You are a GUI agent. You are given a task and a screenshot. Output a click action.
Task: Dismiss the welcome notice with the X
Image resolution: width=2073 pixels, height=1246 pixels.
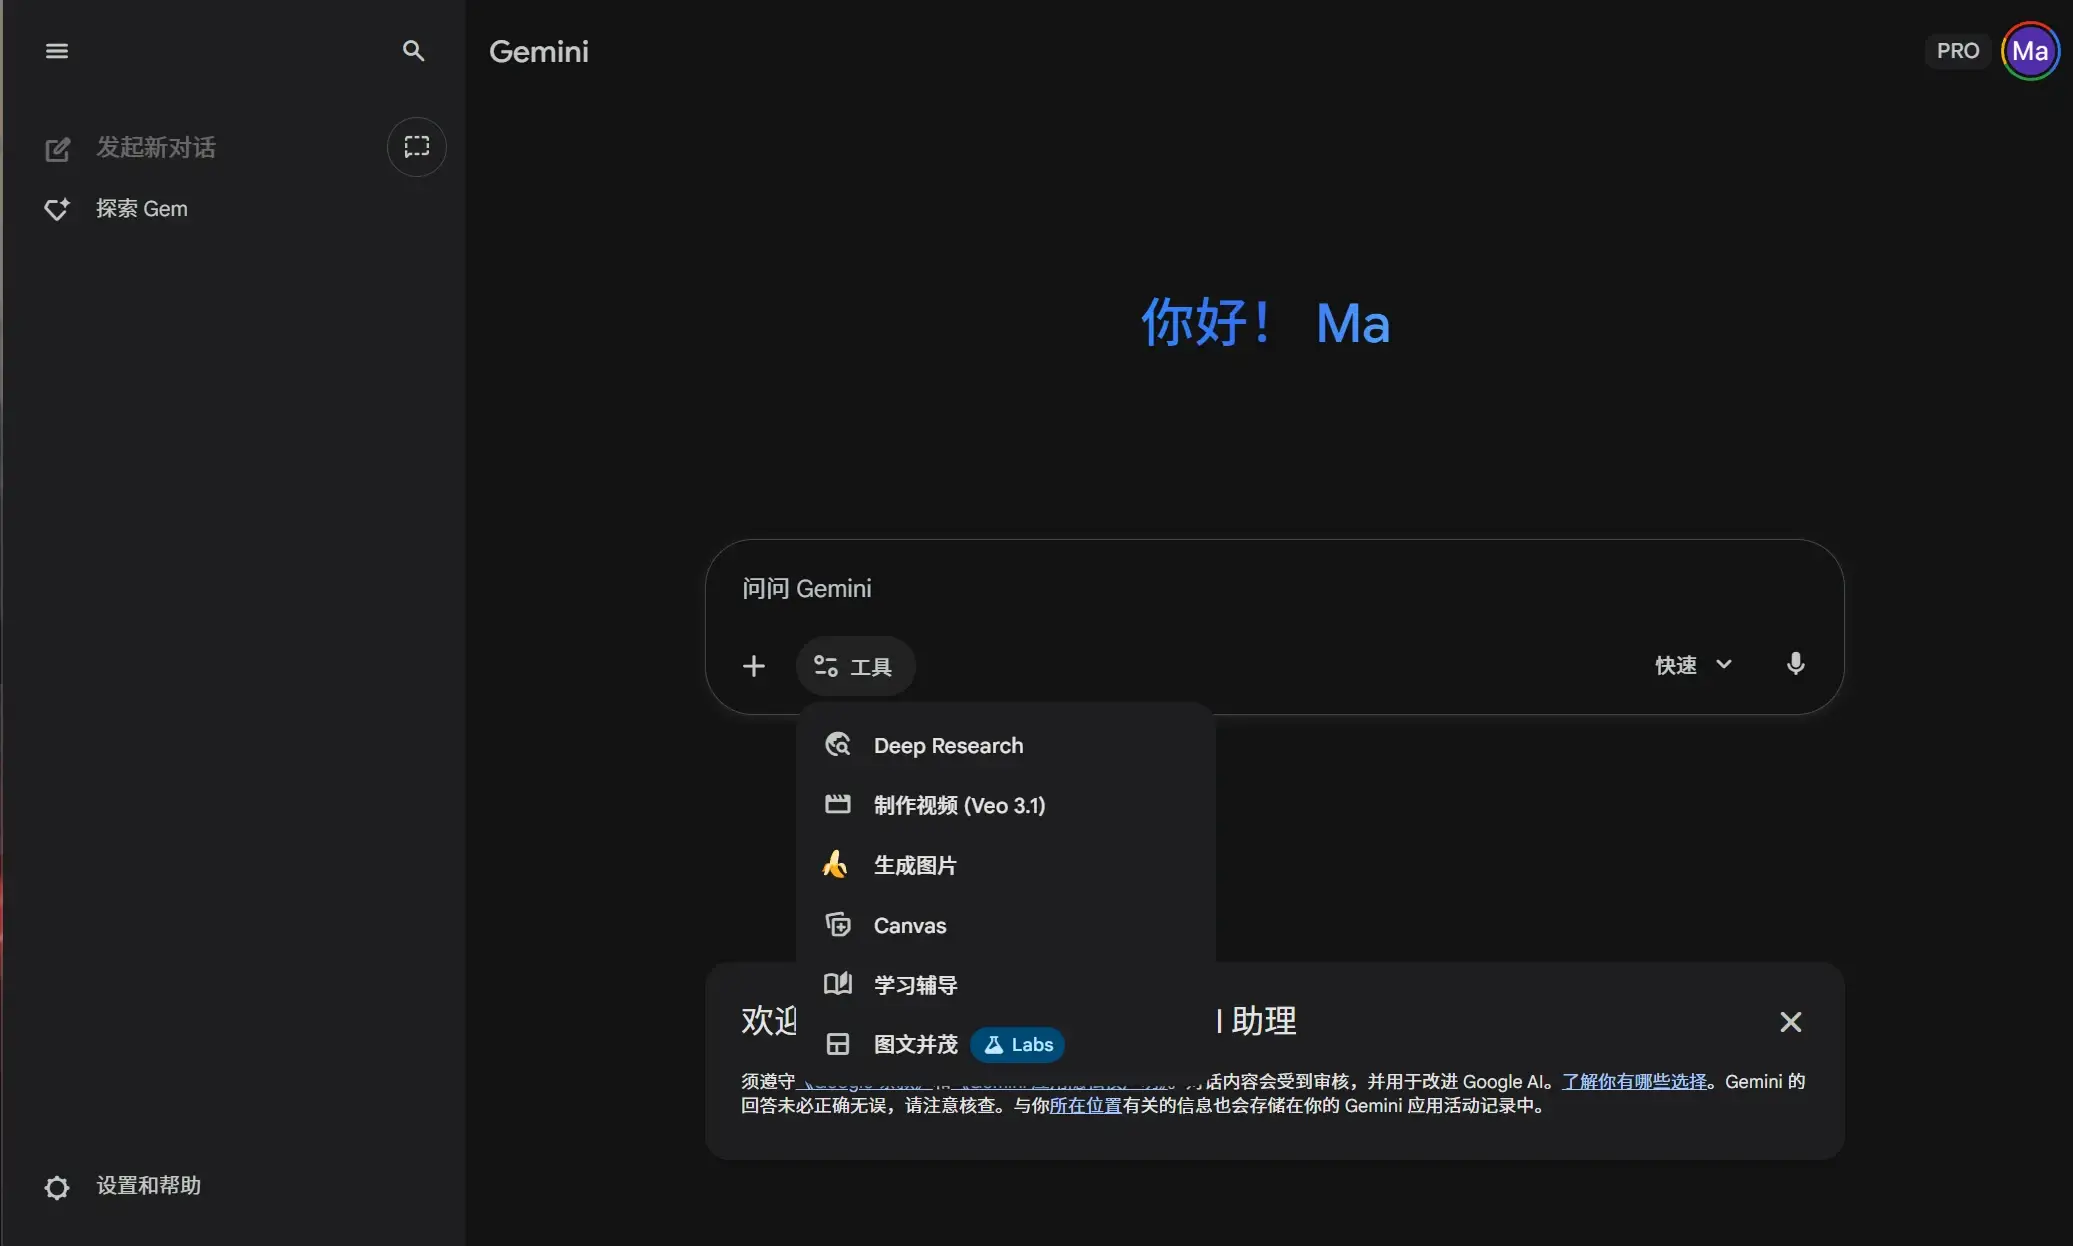tap(1789, 1021)
